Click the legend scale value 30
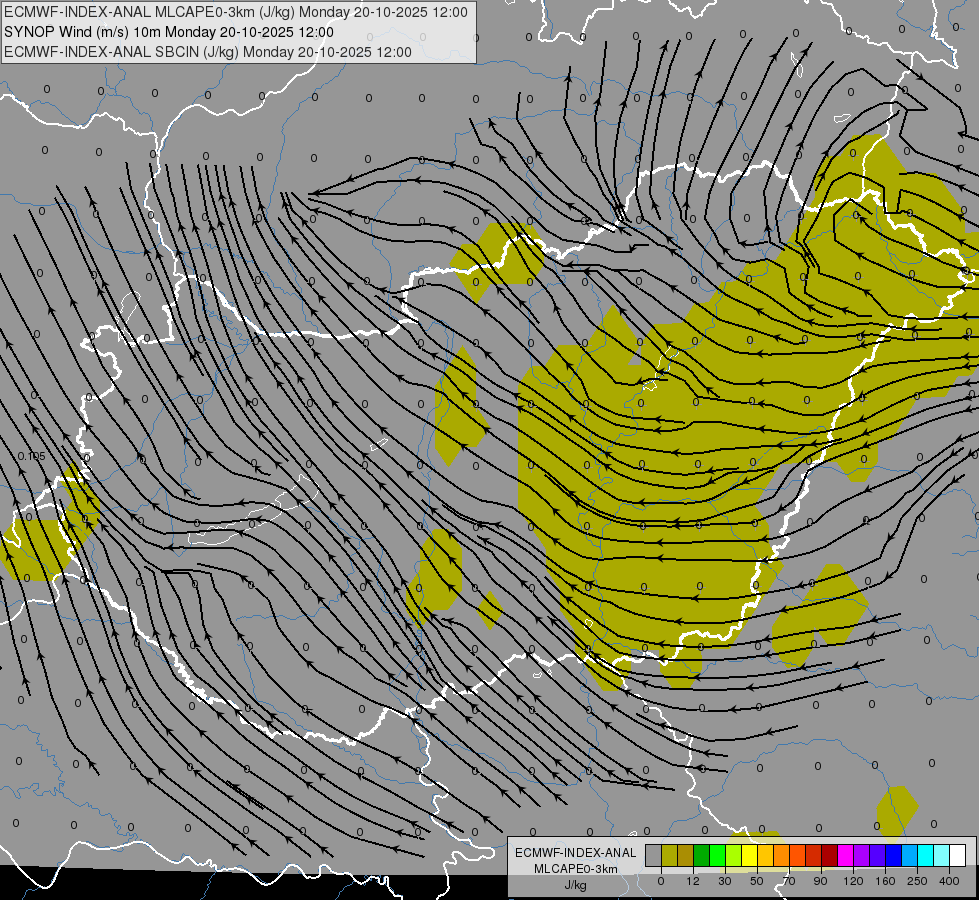Screen dimensions: 979x900 (725, 881)
